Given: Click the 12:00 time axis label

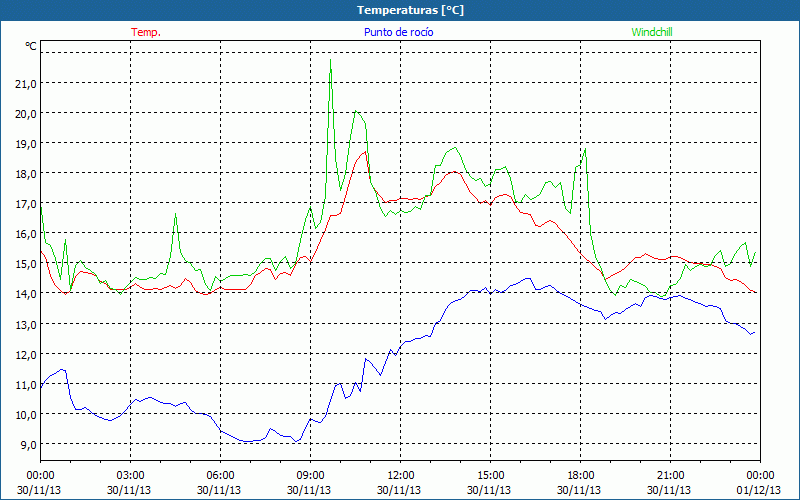Looking at the screenshot, I should [x=401, y=476].
